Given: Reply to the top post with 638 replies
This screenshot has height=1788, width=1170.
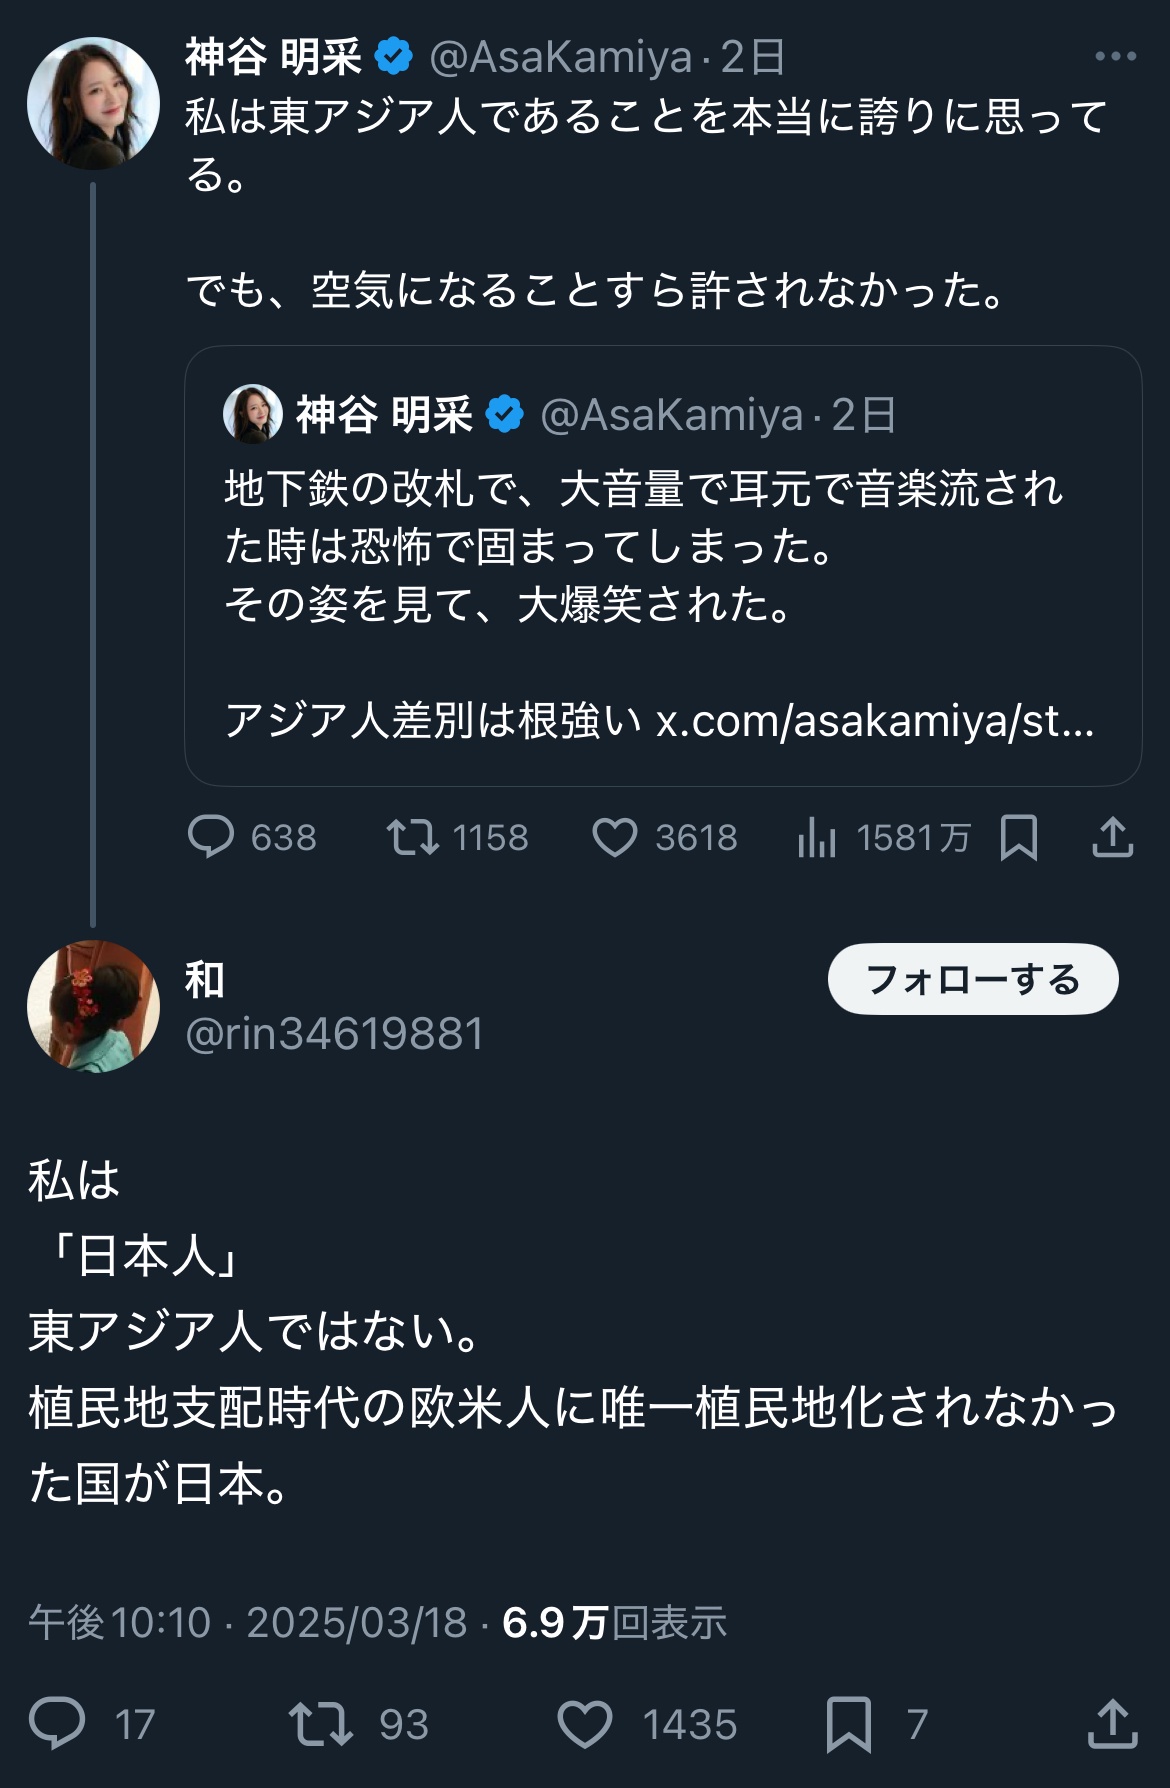Looking at the screenshot, I should (211, 837).
